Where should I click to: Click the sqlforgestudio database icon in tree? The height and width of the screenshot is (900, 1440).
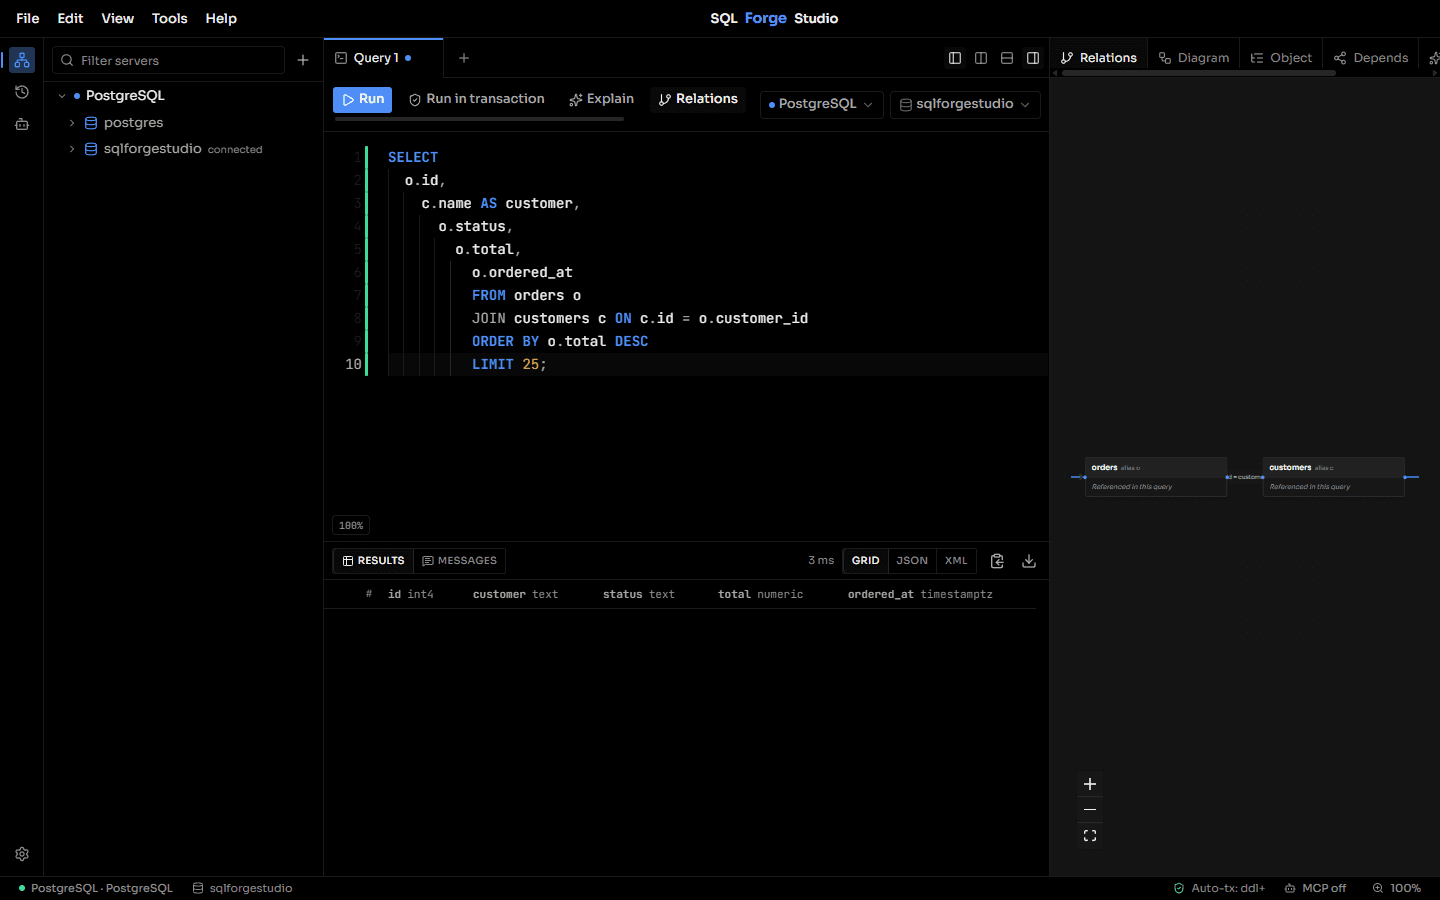pyautogui.click(x=91, y=149)
